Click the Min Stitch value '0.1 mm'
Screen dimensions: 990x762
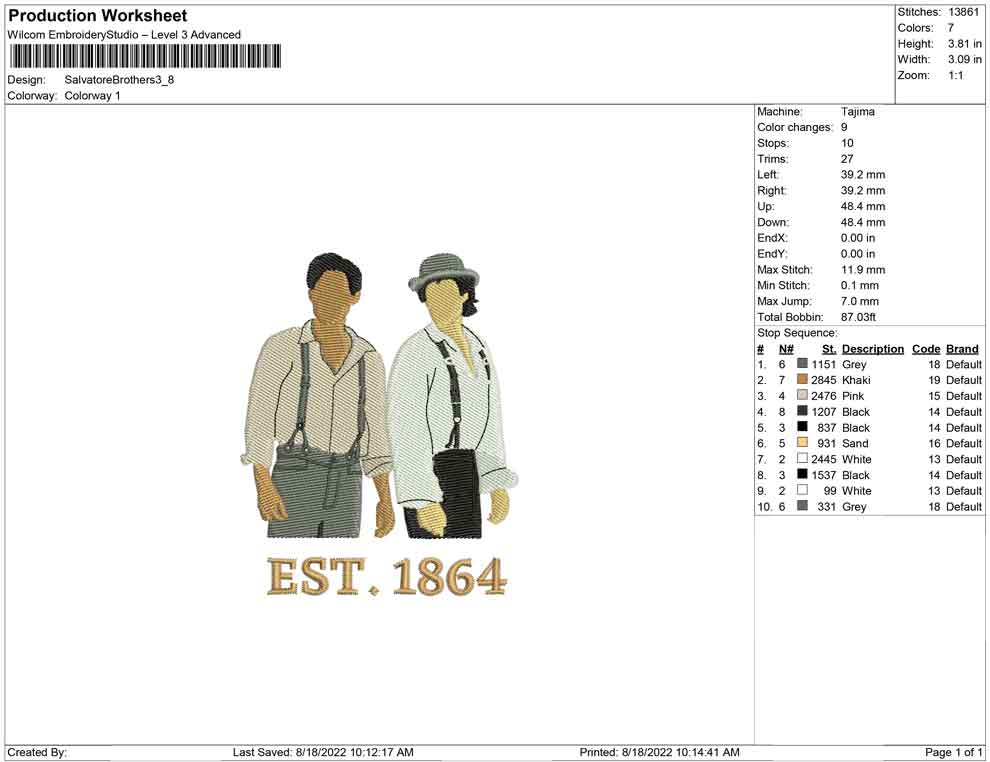pyautogui.click(x=860, y=285)
